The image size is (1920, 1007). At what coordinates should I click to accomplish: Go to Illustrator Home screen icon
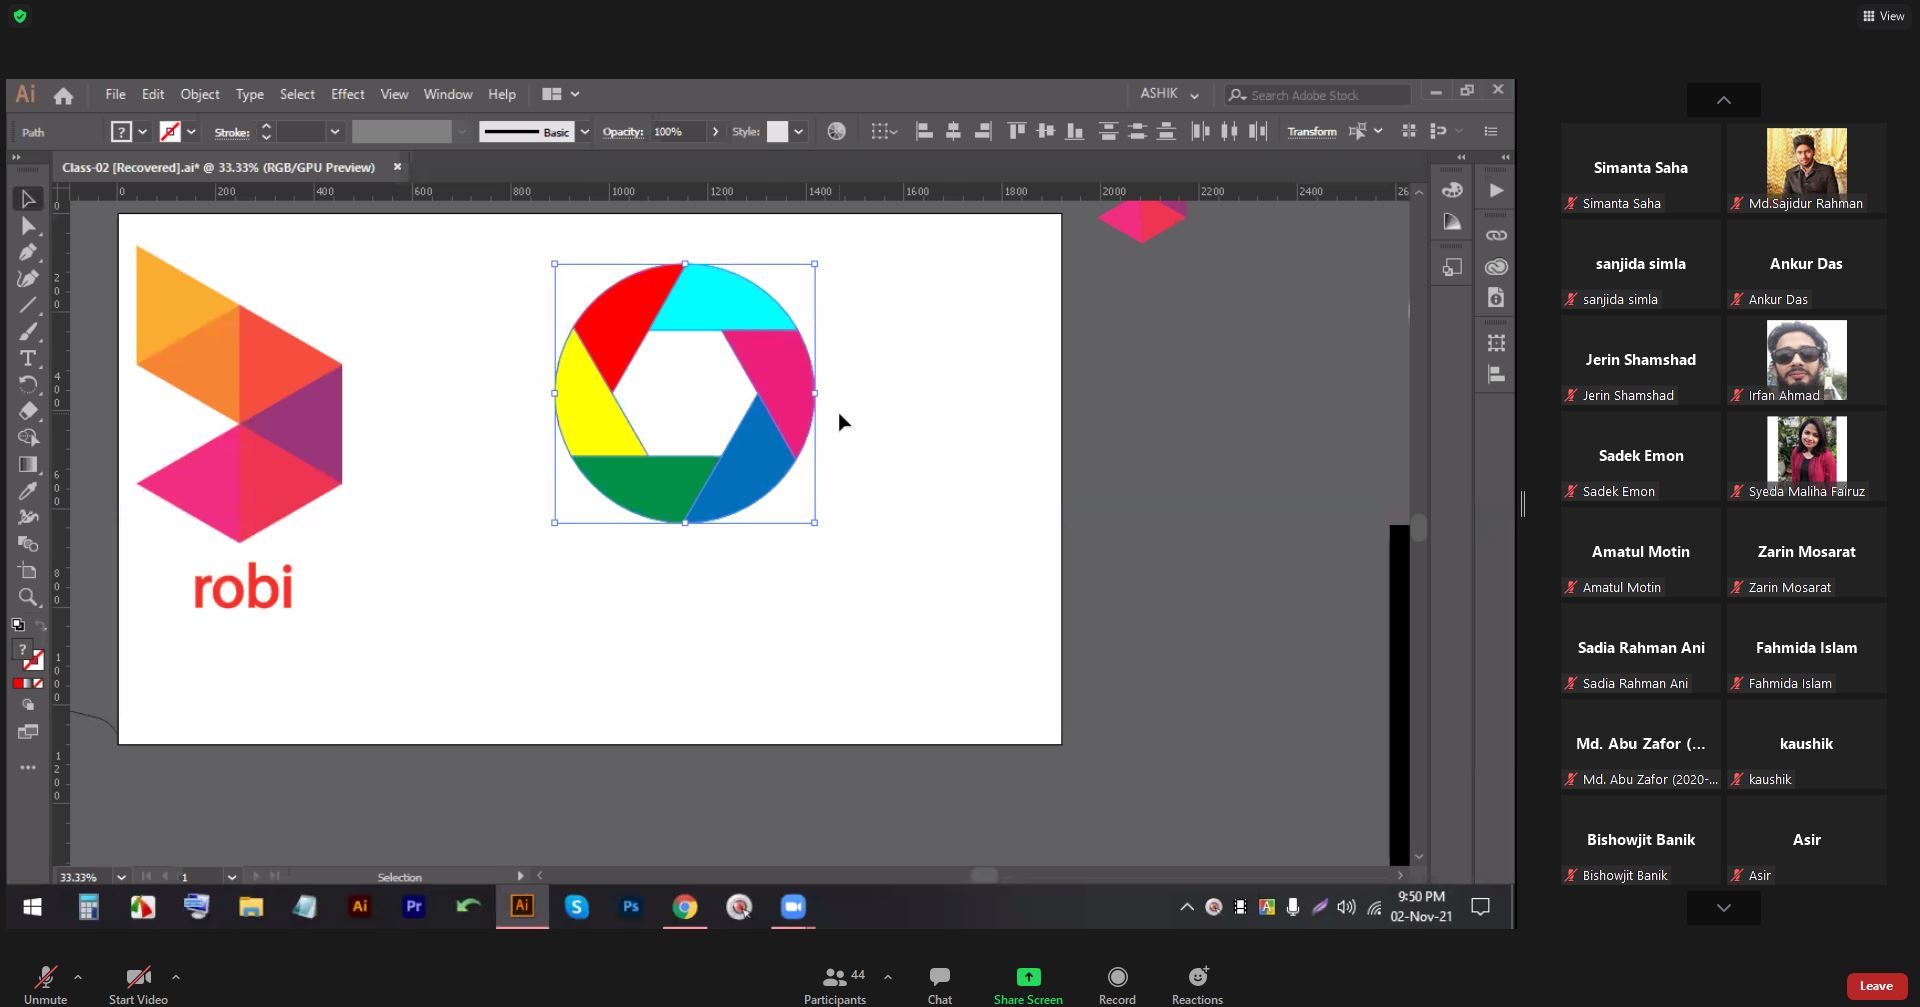63,95
